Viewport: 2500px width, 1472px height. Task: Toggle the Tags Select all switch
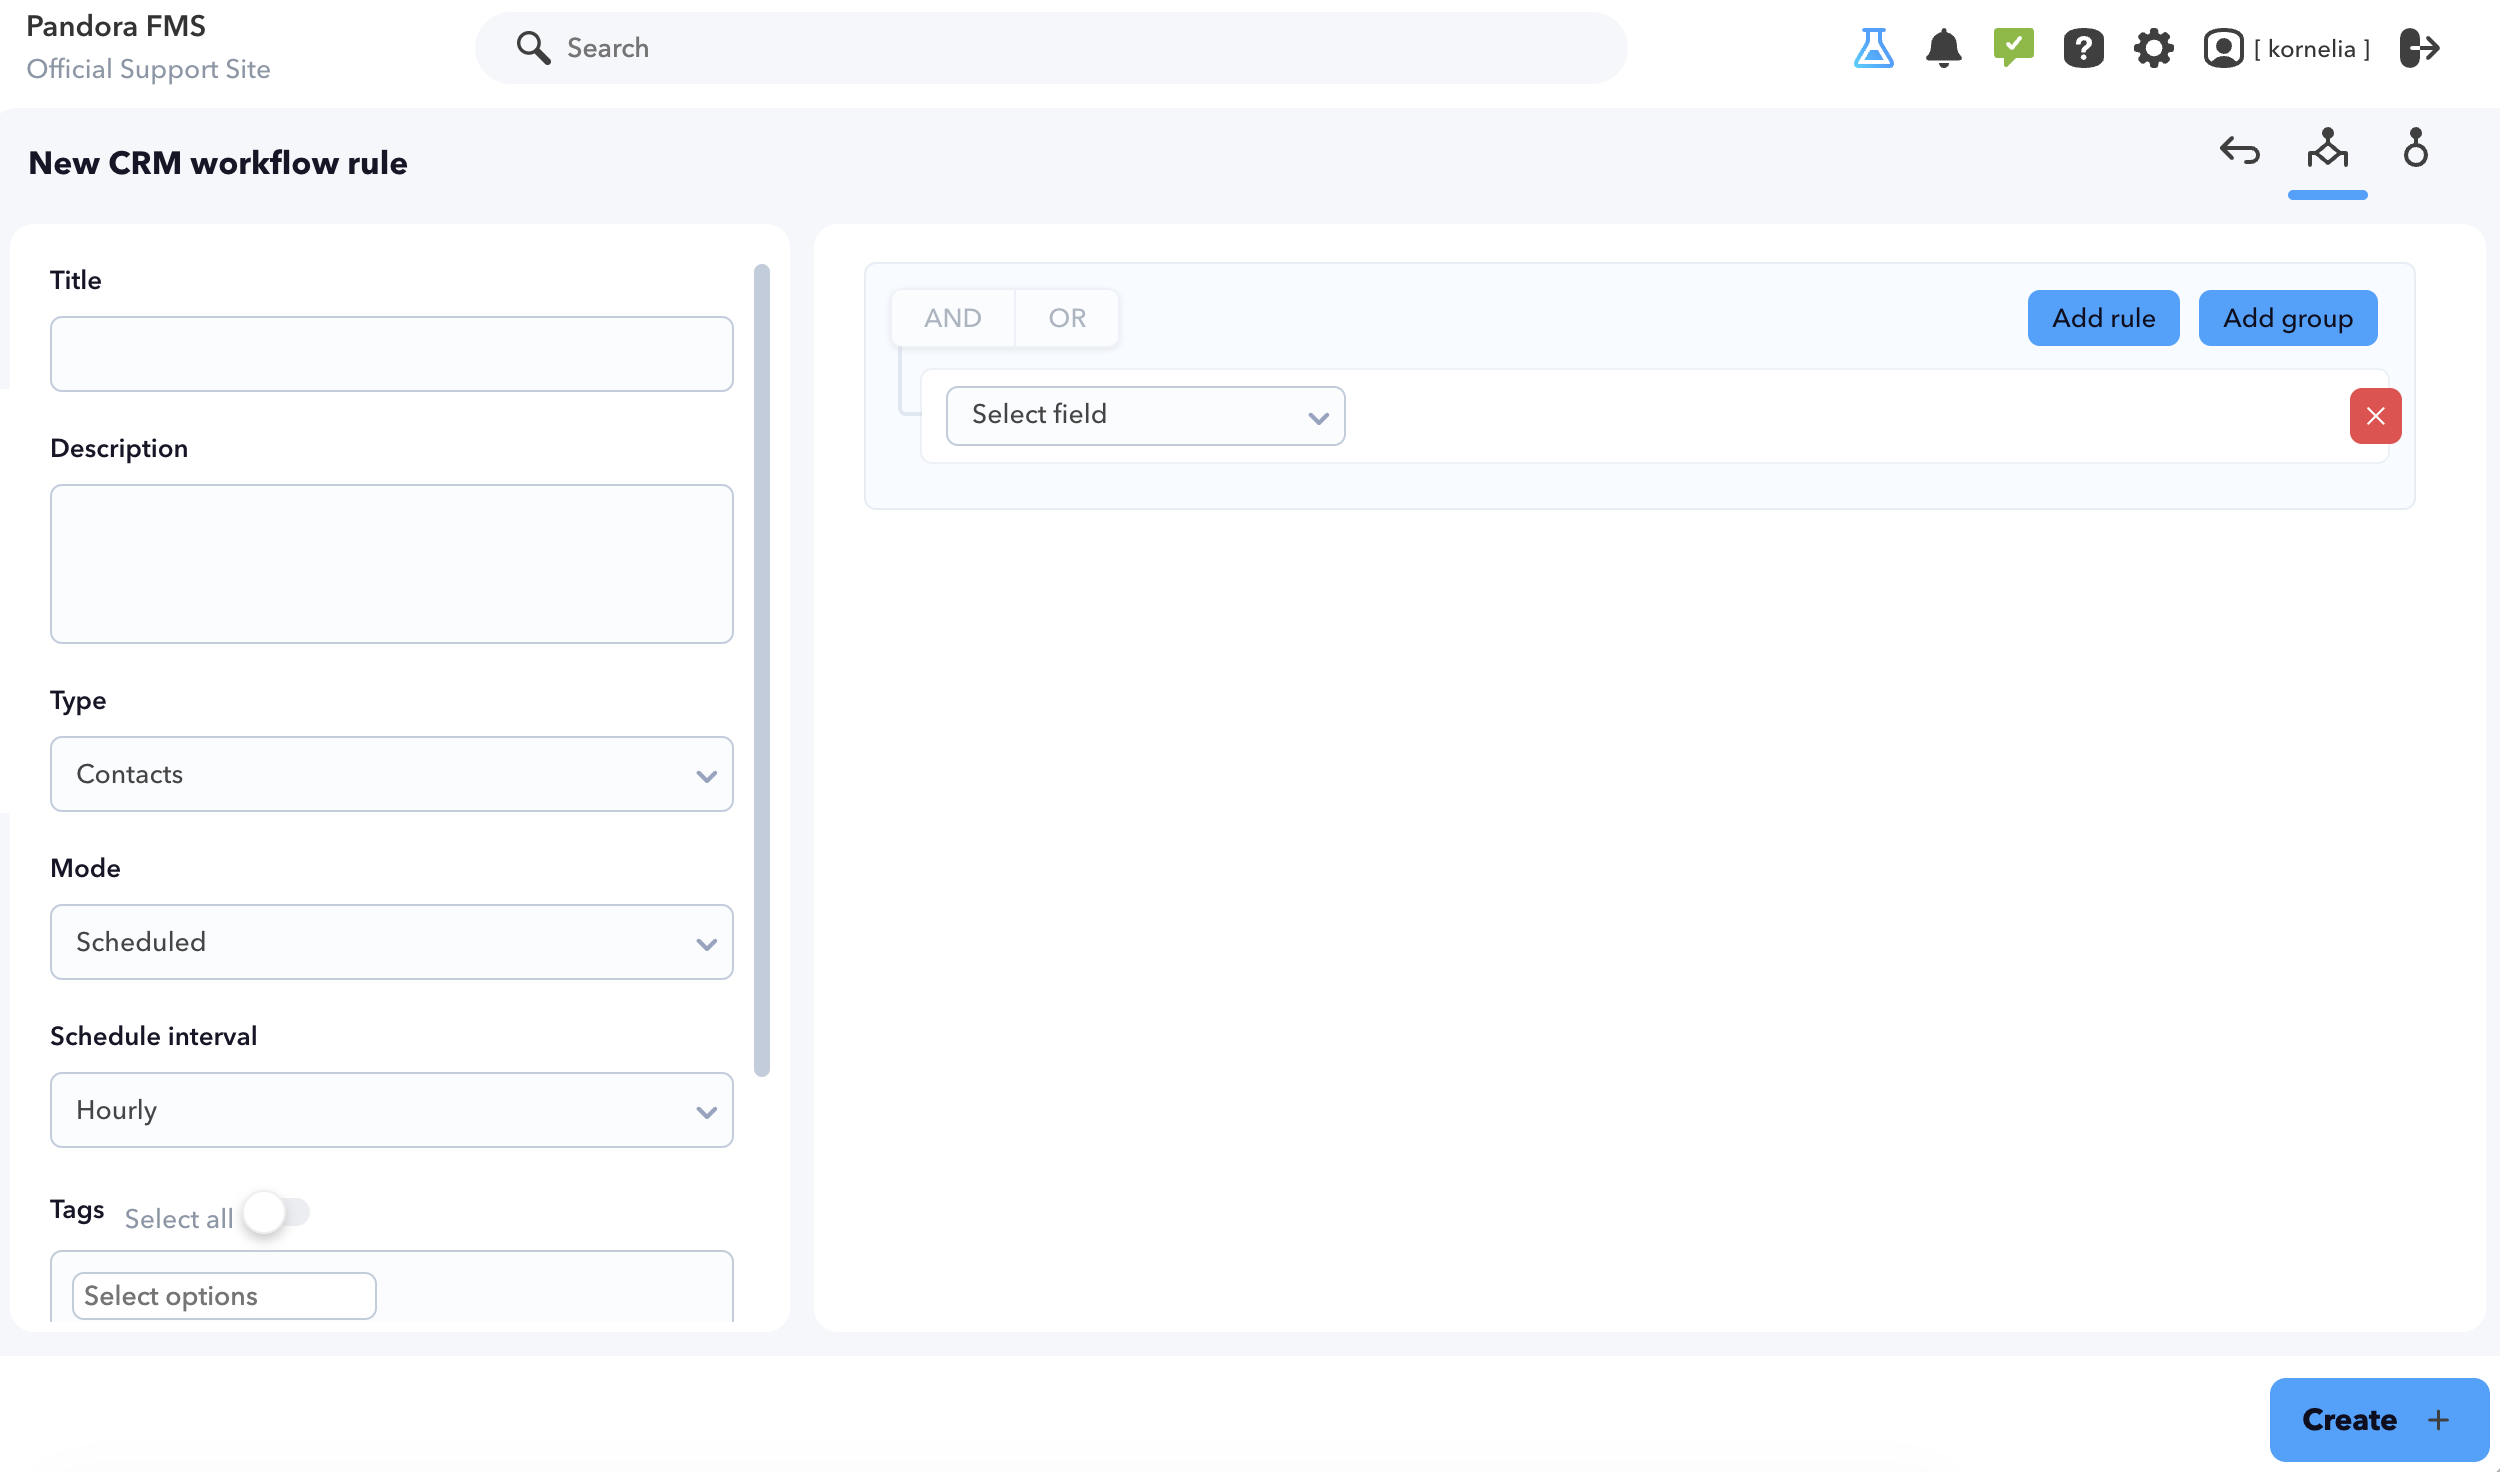click(277, 1213)
